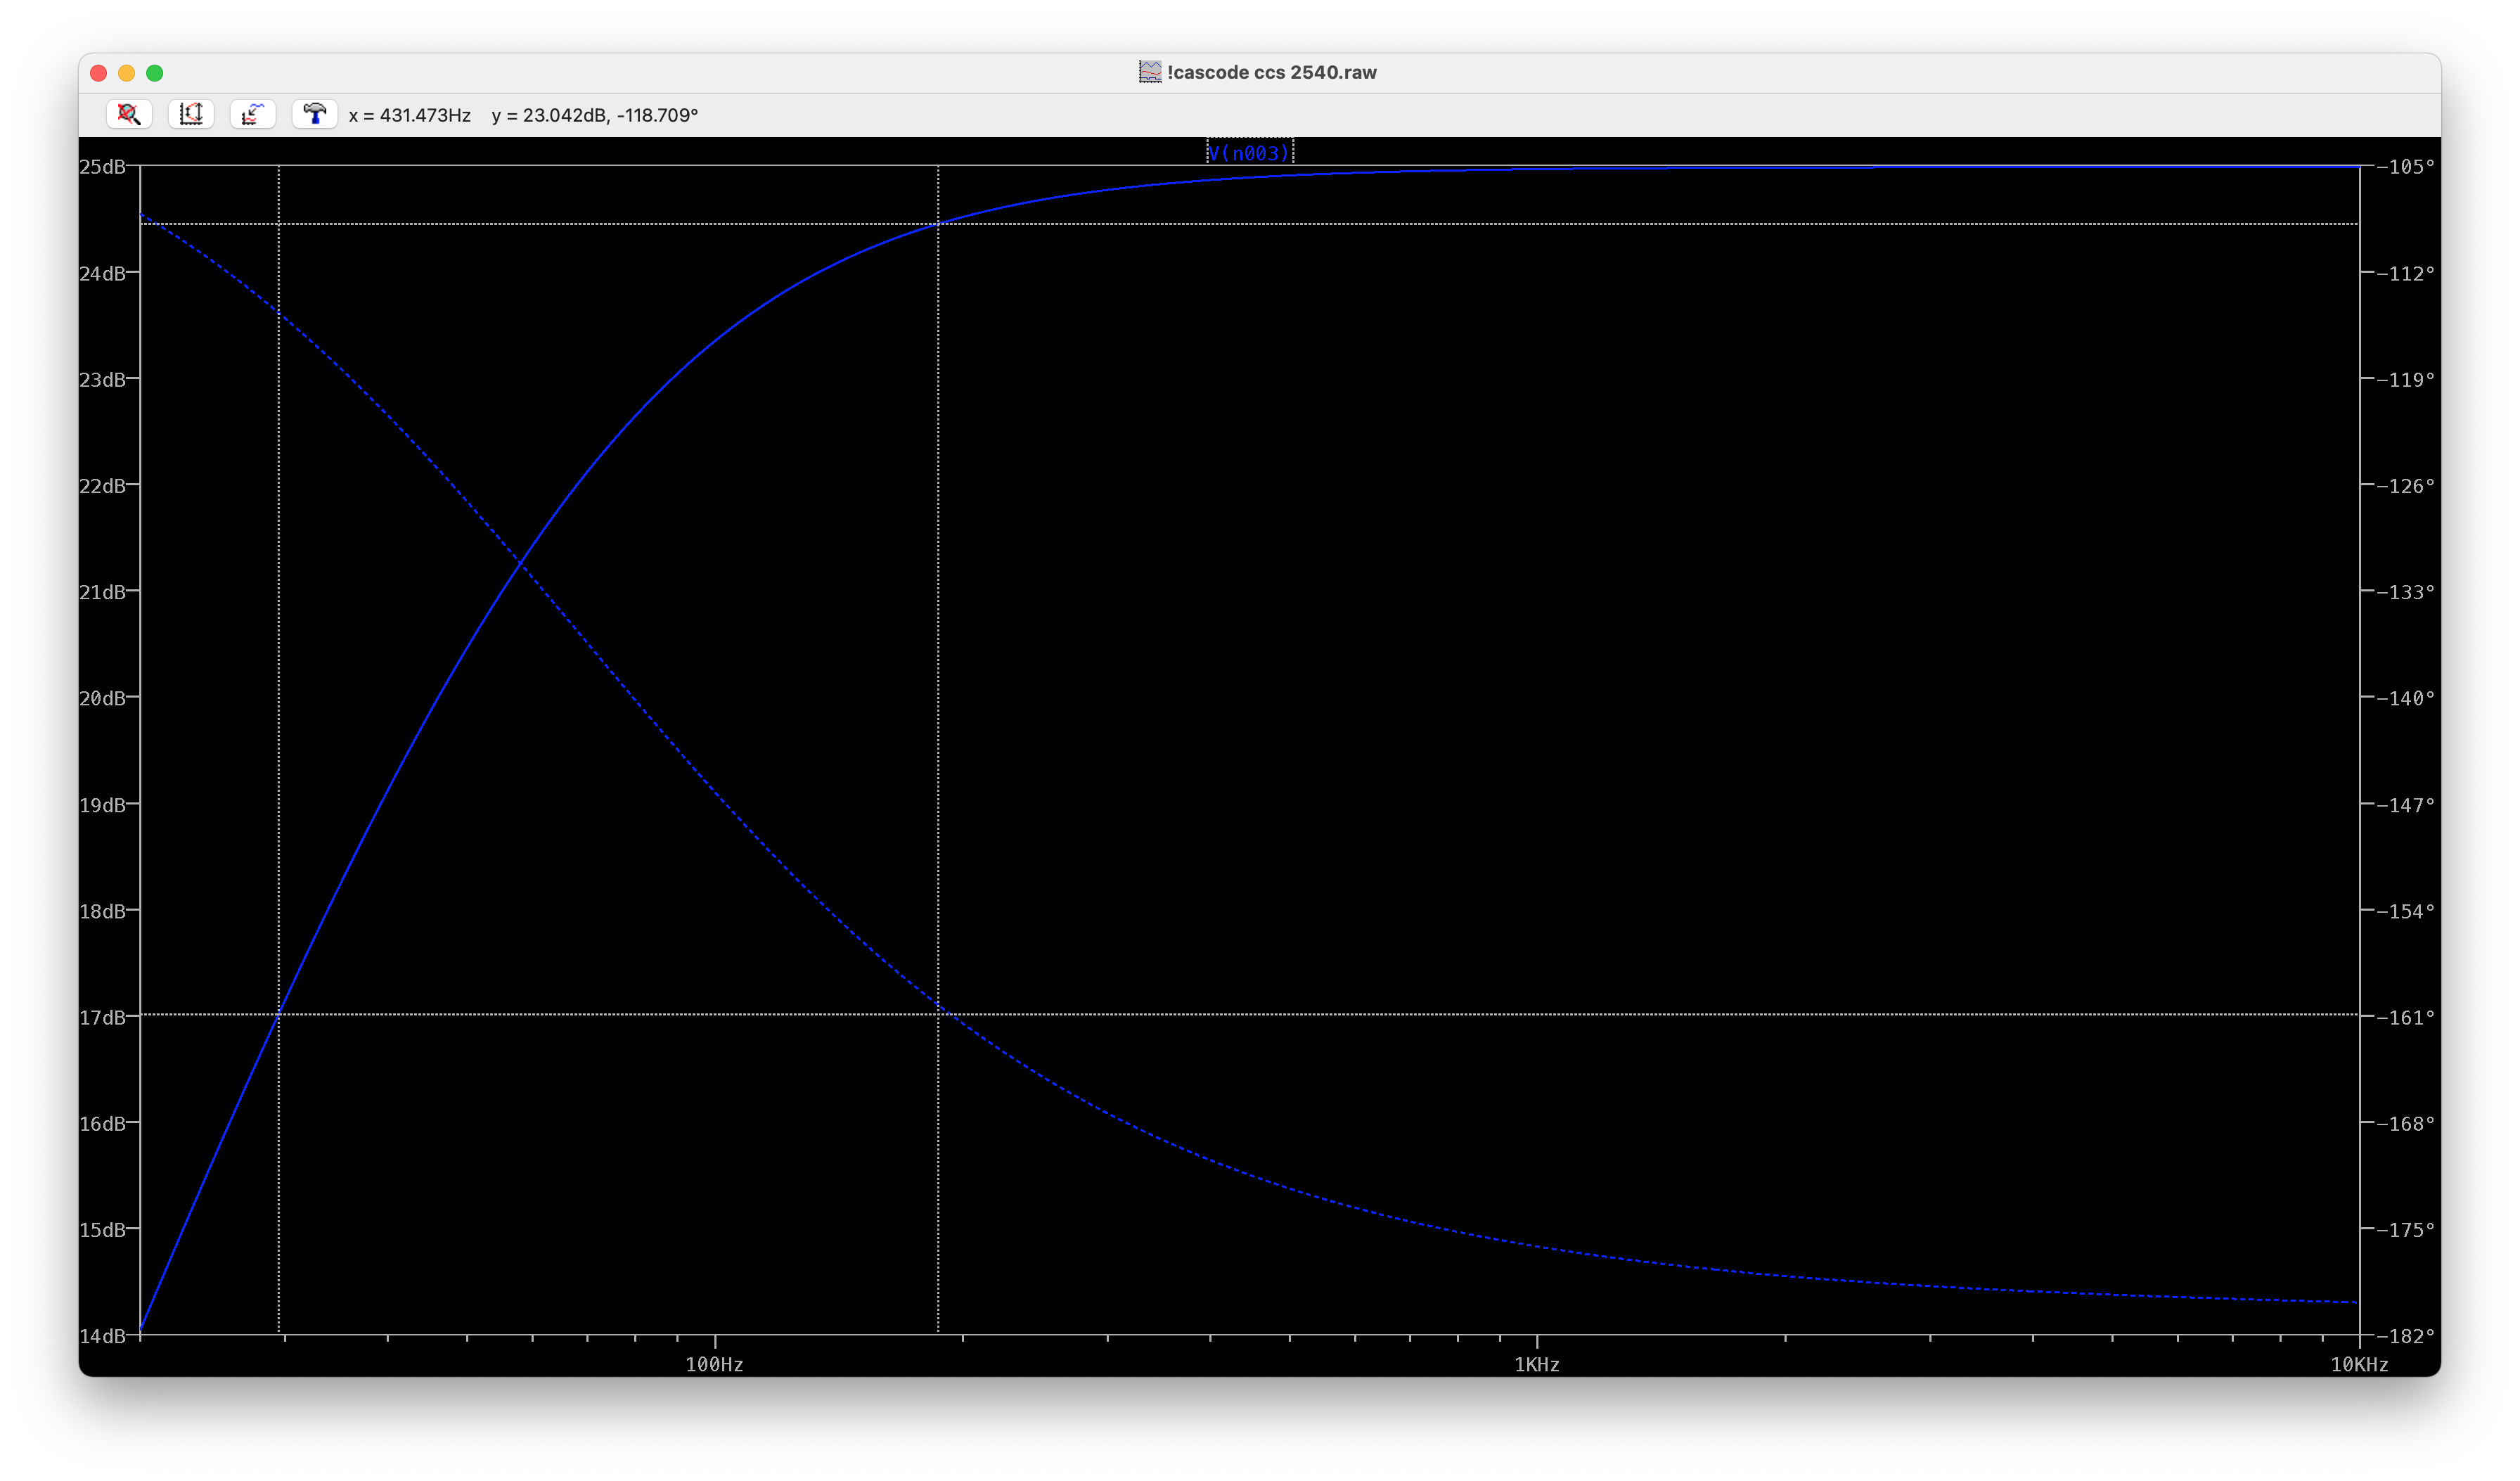The height and width of the screenshot is (1481, 2520).
Task: Open the hammer control panel icon
Action: 315,114
